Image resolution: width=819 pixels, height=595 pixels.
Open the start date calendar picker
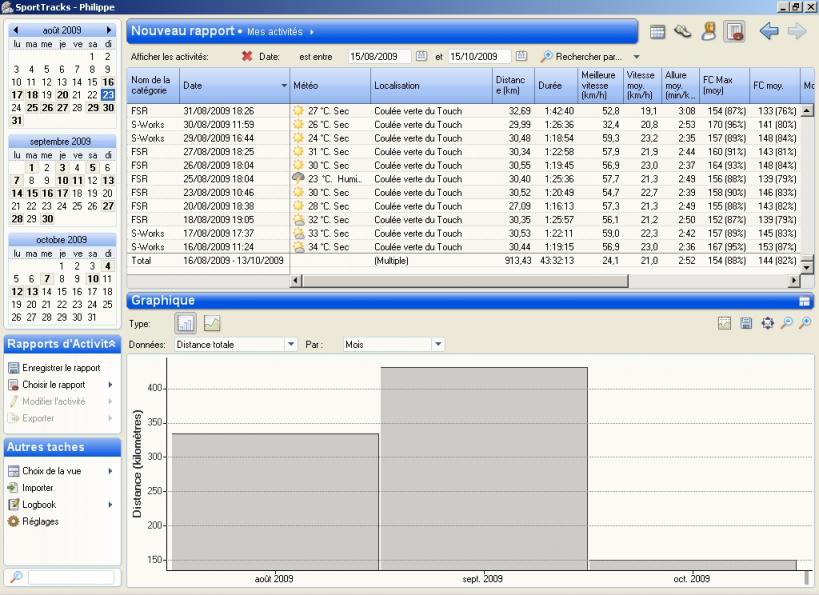click(421, 57)
